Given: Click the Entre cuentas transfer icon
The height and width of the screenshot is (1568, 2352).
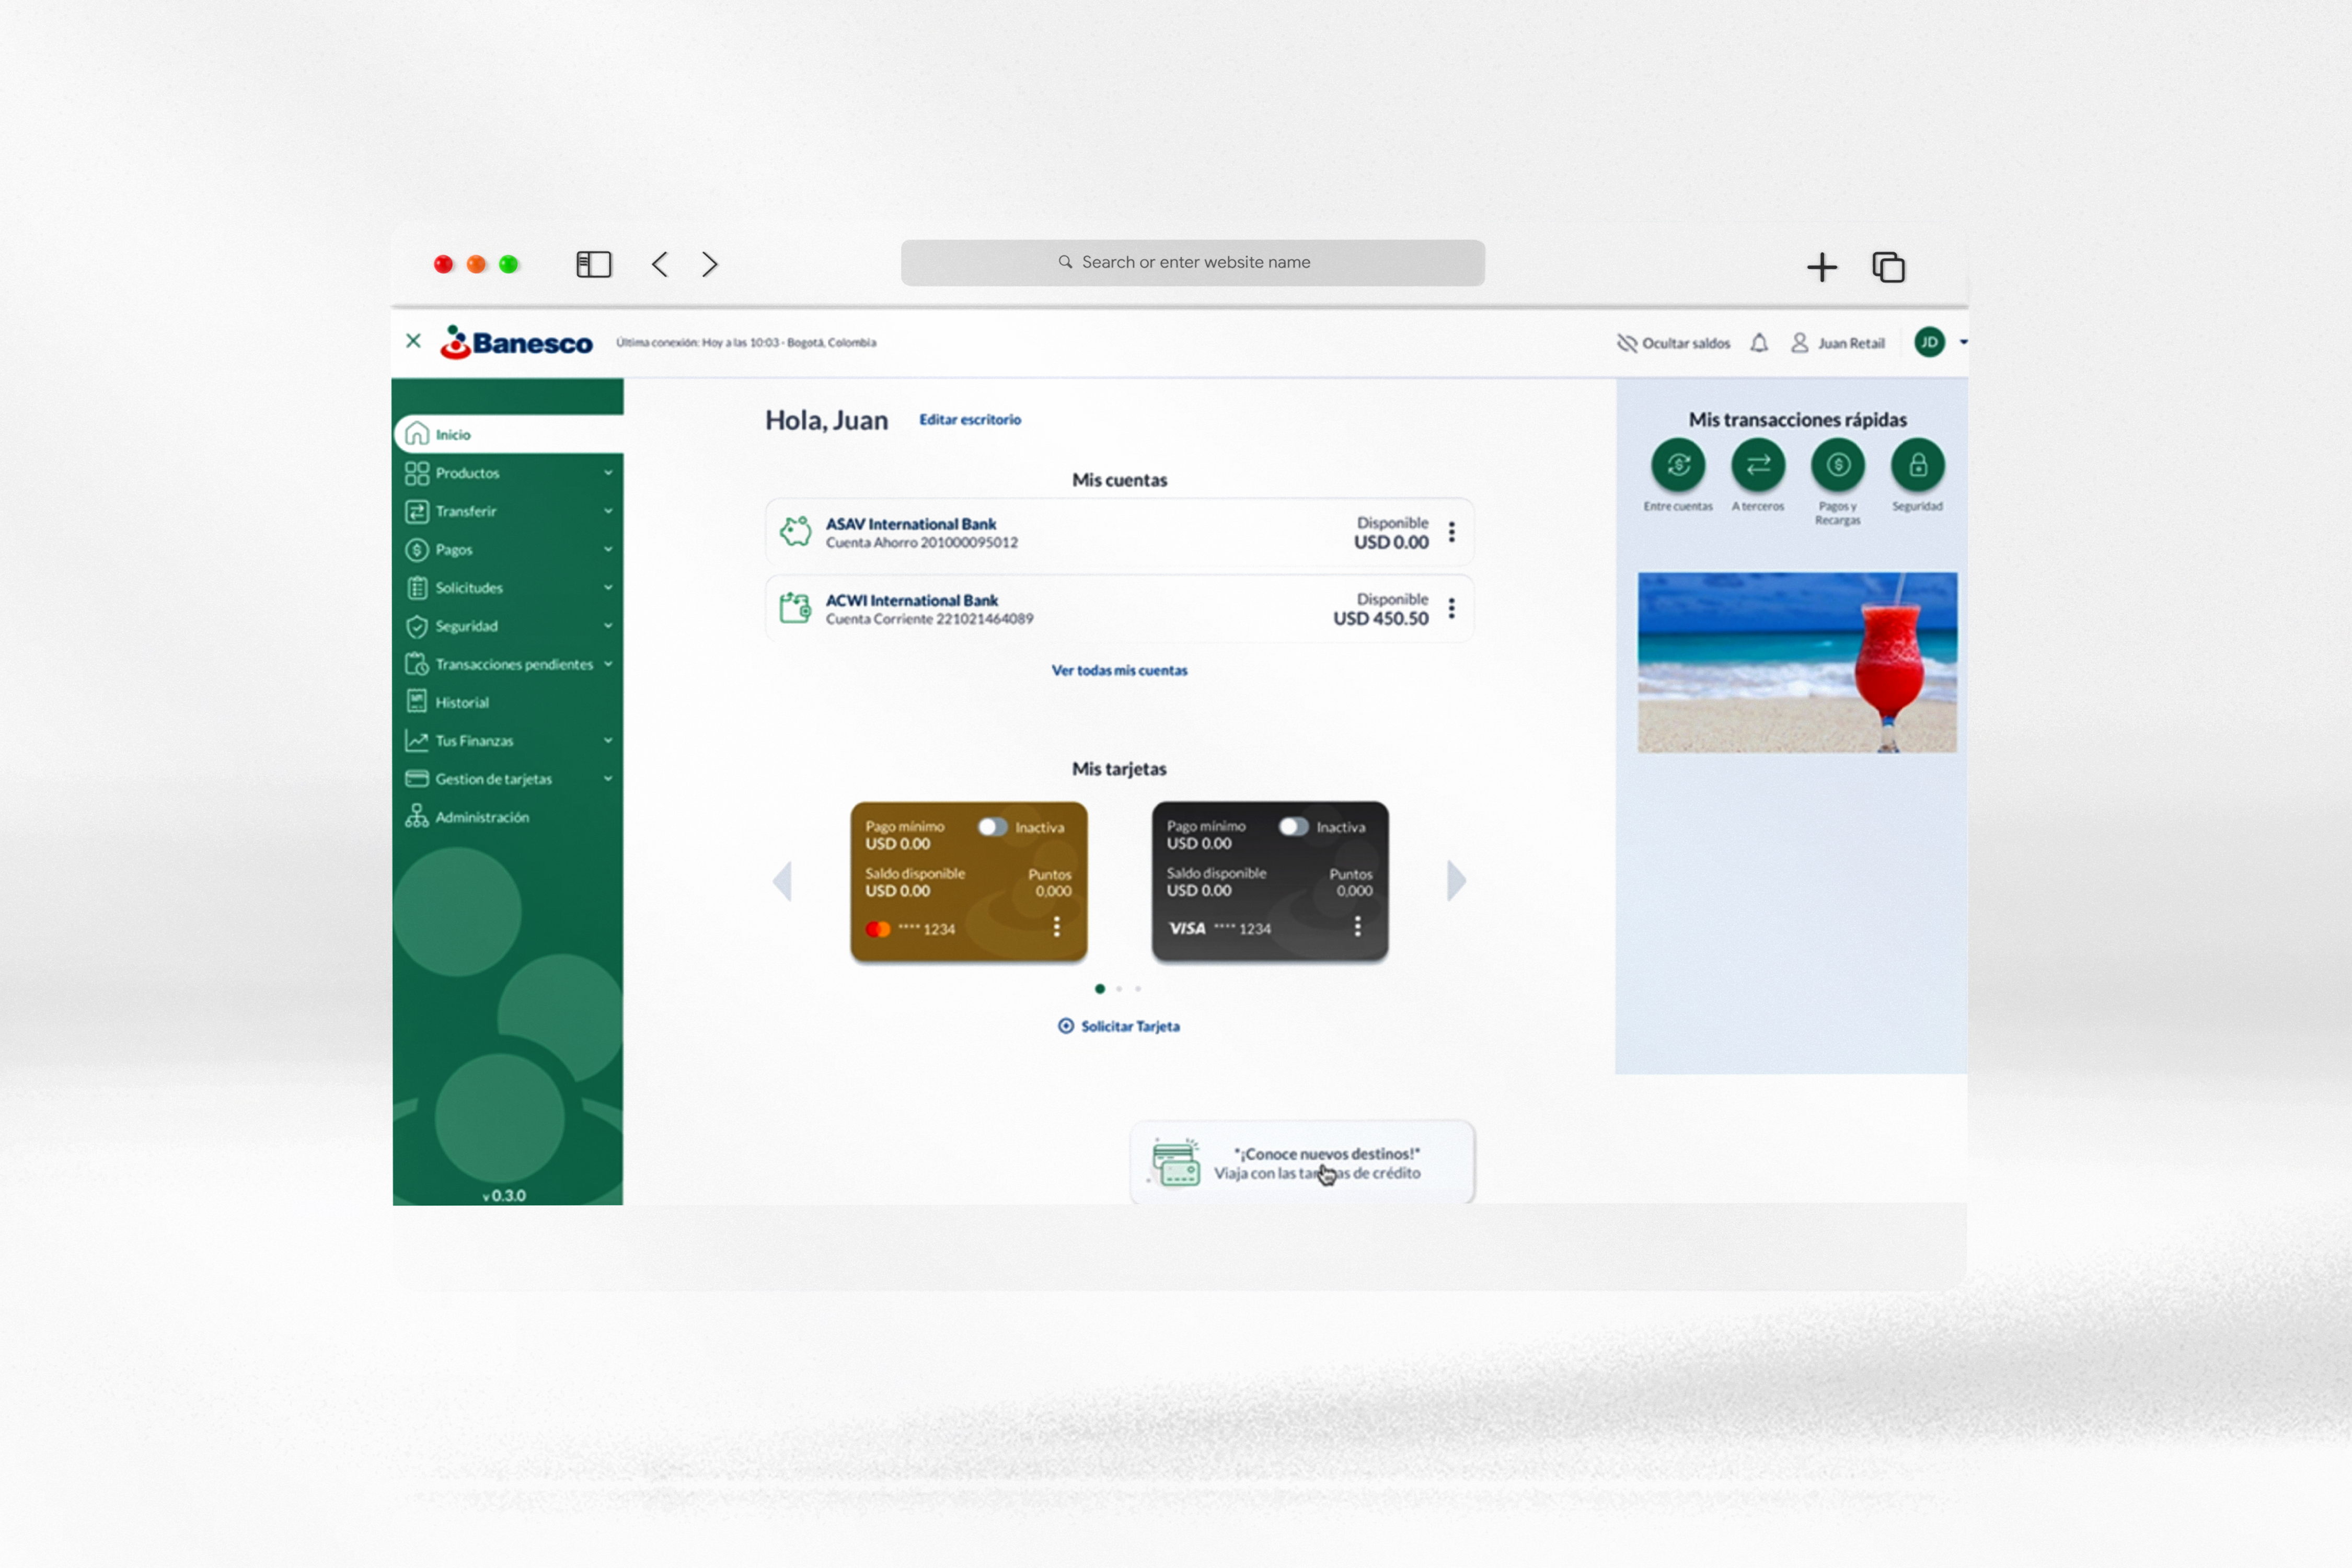Looking at the screenshot, I should (1675, 464).
